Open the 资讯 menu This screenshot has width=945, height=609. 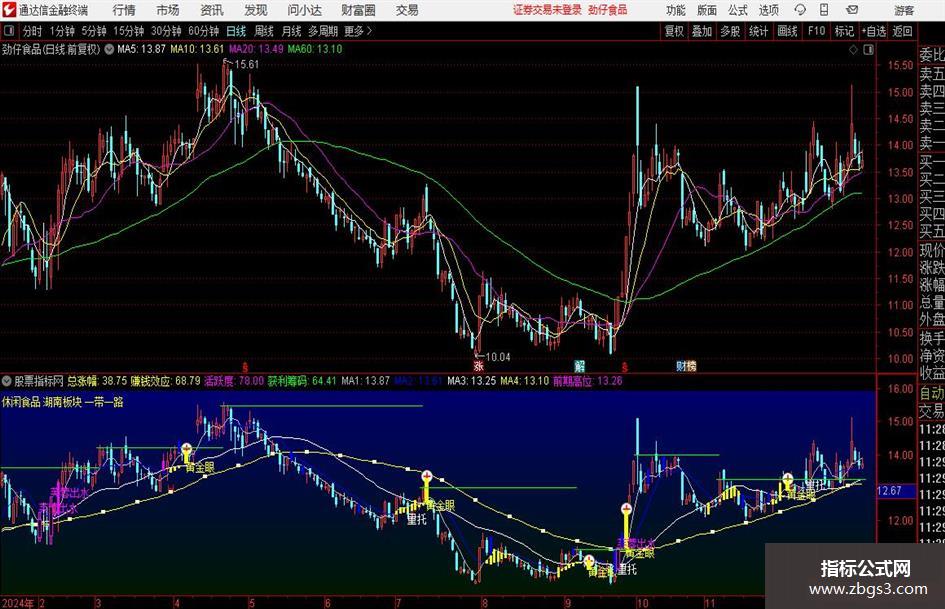[x=212, y=10]
